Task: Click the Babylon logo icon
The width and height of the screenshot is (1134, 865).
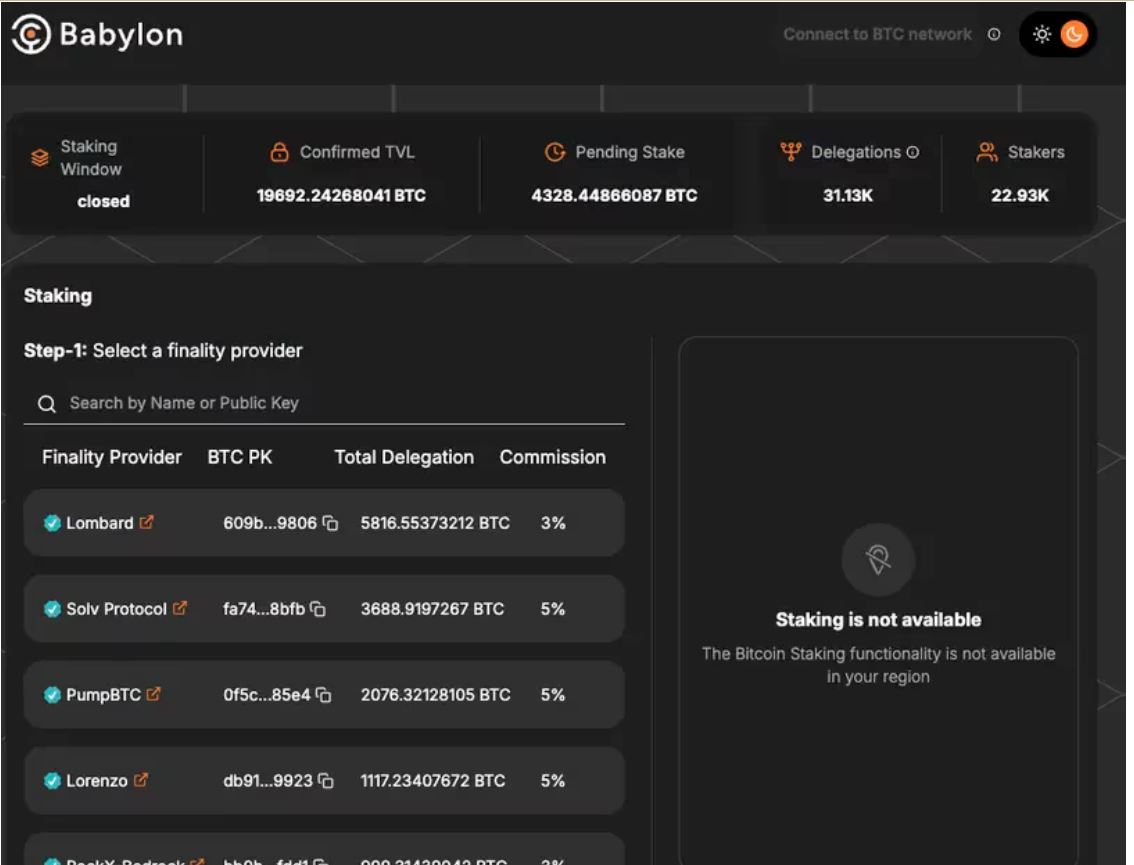Action: (x=30, y=35)
